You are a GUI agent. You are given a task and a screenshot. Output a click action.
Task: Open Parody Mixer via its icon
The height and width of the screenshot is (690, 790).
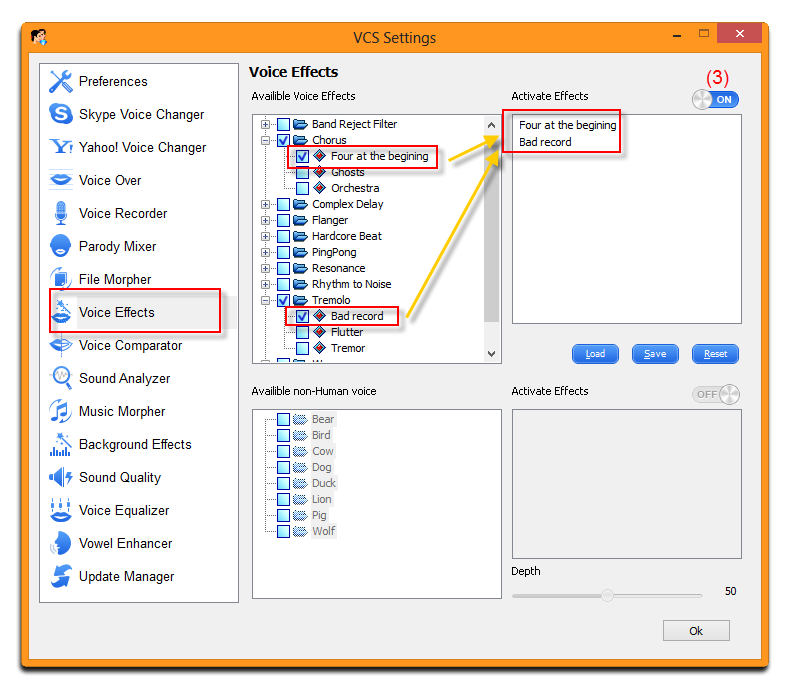61,246
